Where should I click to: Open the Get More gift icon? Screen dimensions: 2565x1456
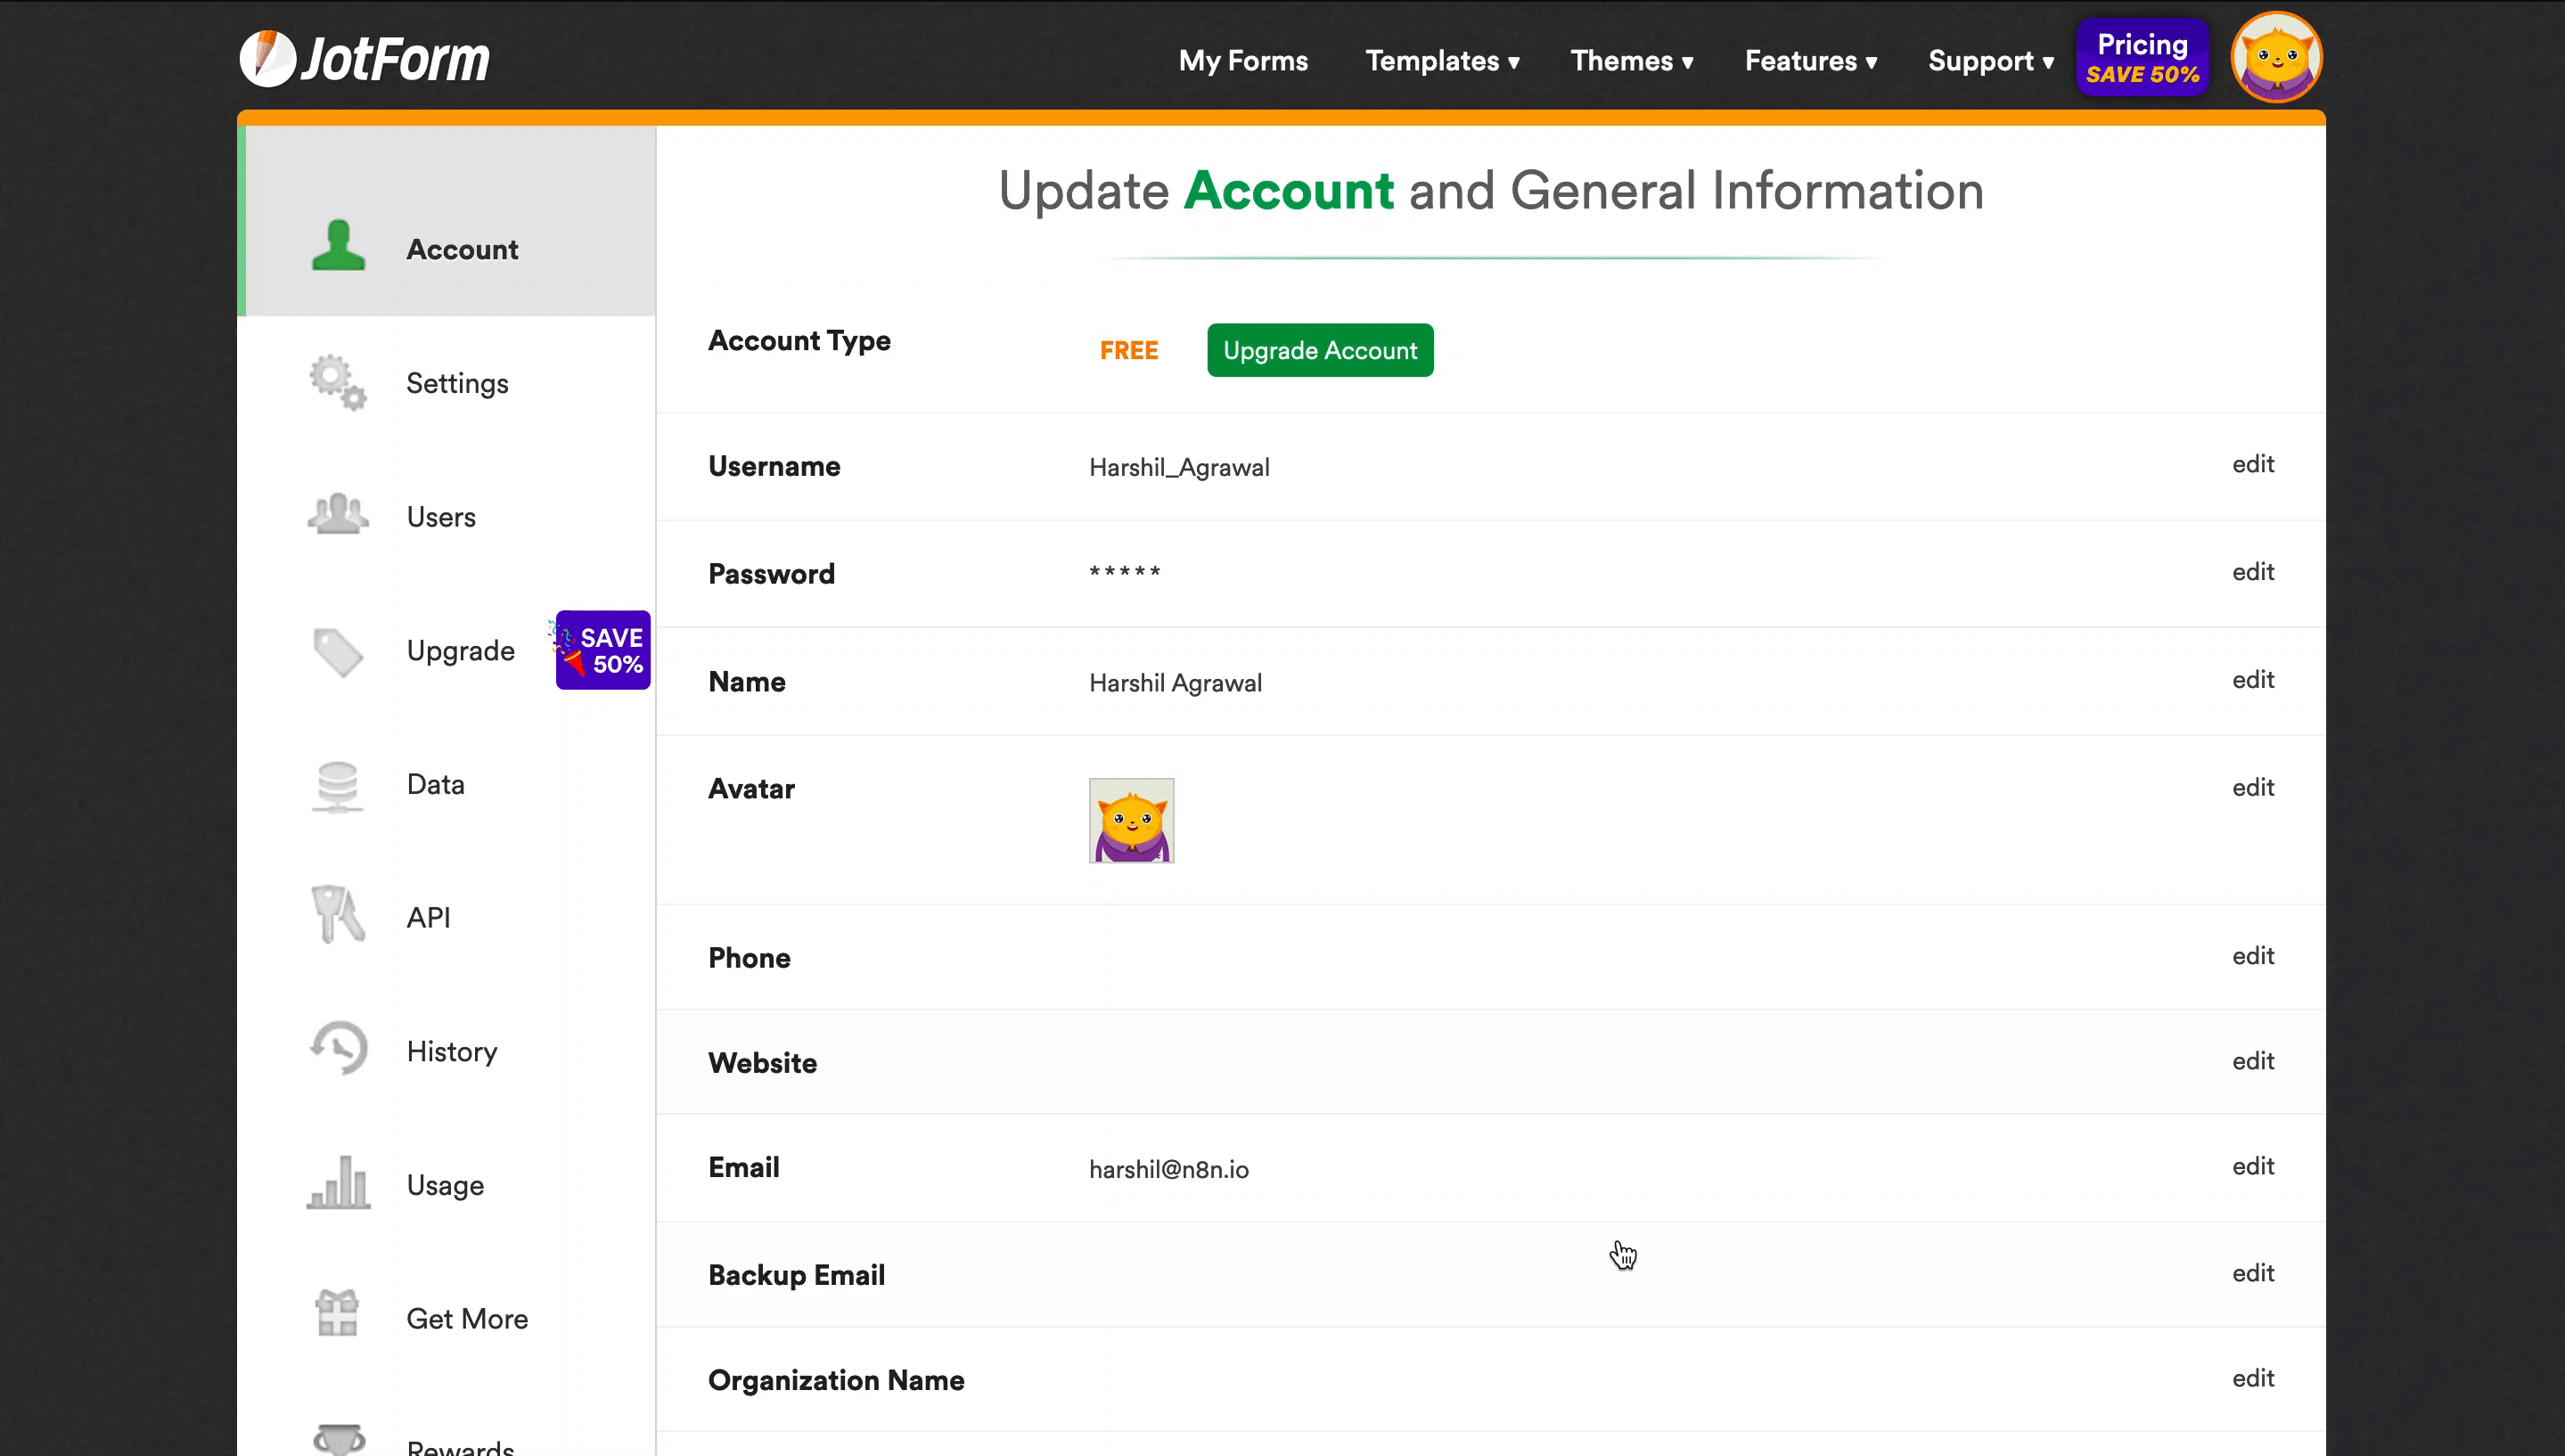click(x=336, y=1314)
